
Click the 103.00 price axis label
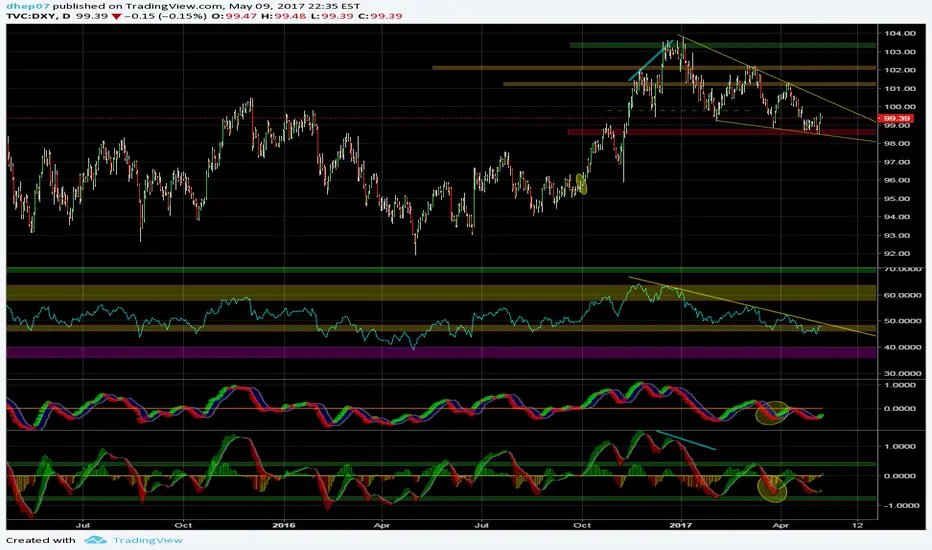click(x=899, y=52)
